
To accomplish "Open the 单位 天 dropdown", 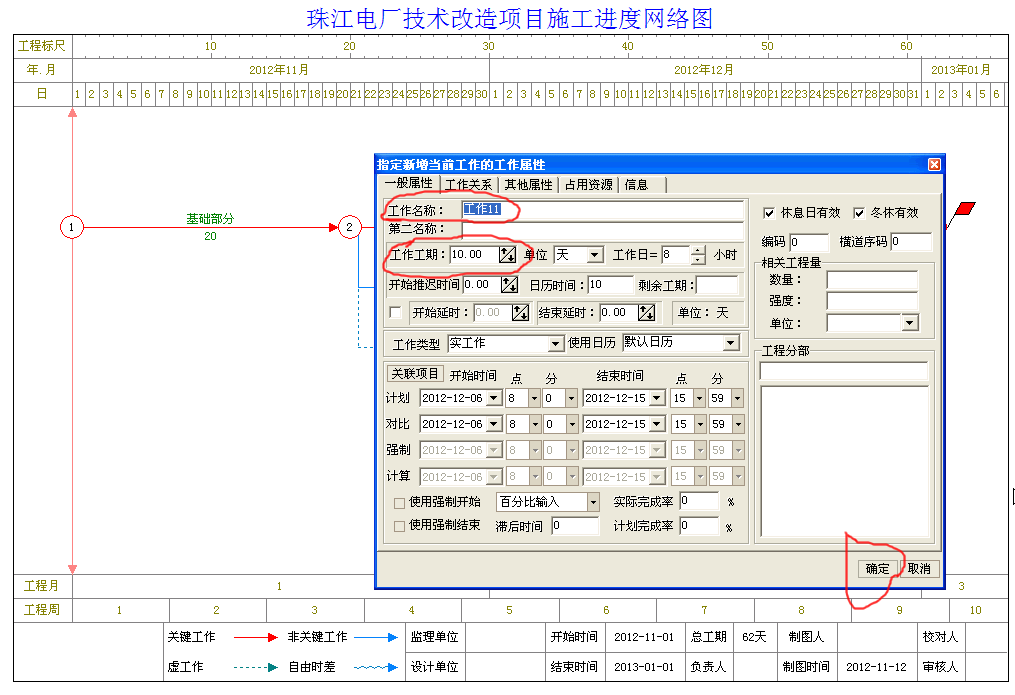I will click(x=595, y=255).
